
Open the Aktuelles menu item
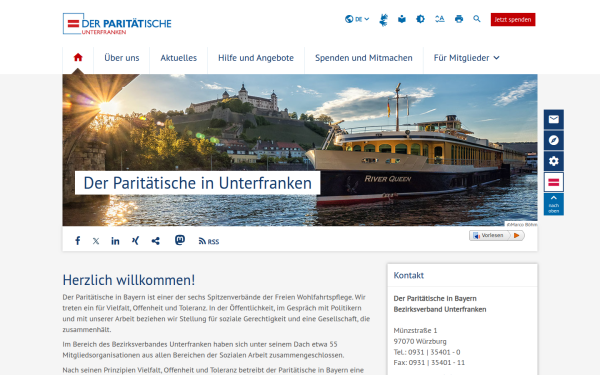point(179,58)
